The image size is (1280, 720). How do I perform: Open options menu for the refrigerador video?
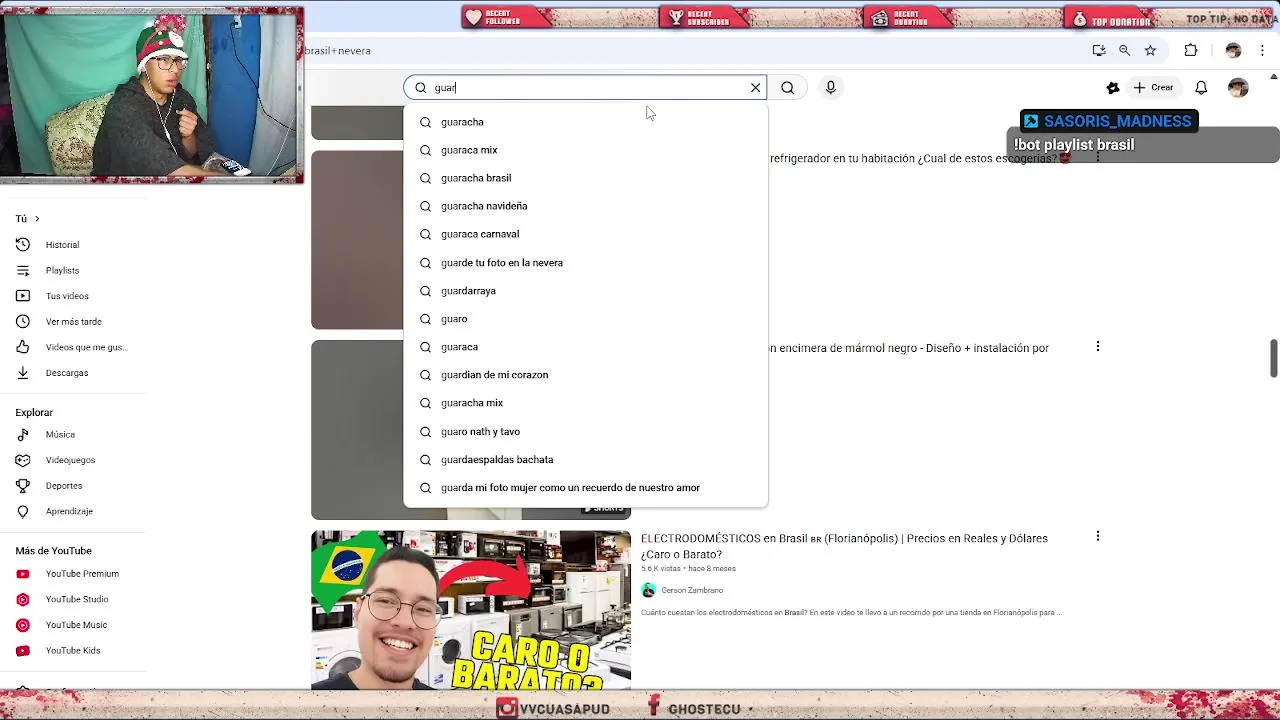point(1098,157)
